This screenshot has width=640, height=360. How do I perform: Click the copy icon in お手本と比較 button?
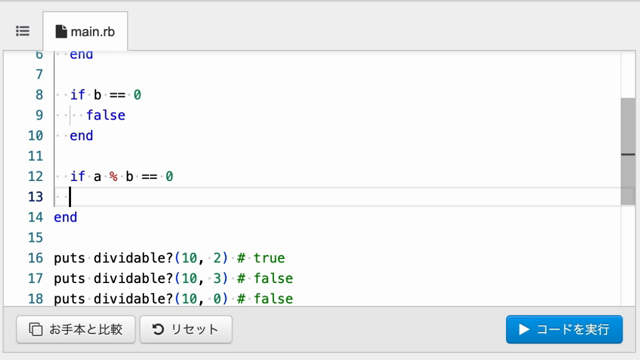(x=36, y=329)
